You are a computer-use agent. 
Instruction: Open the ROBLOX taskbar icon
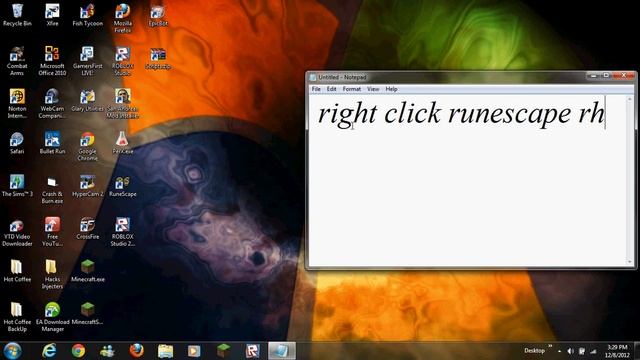[253, 351]
